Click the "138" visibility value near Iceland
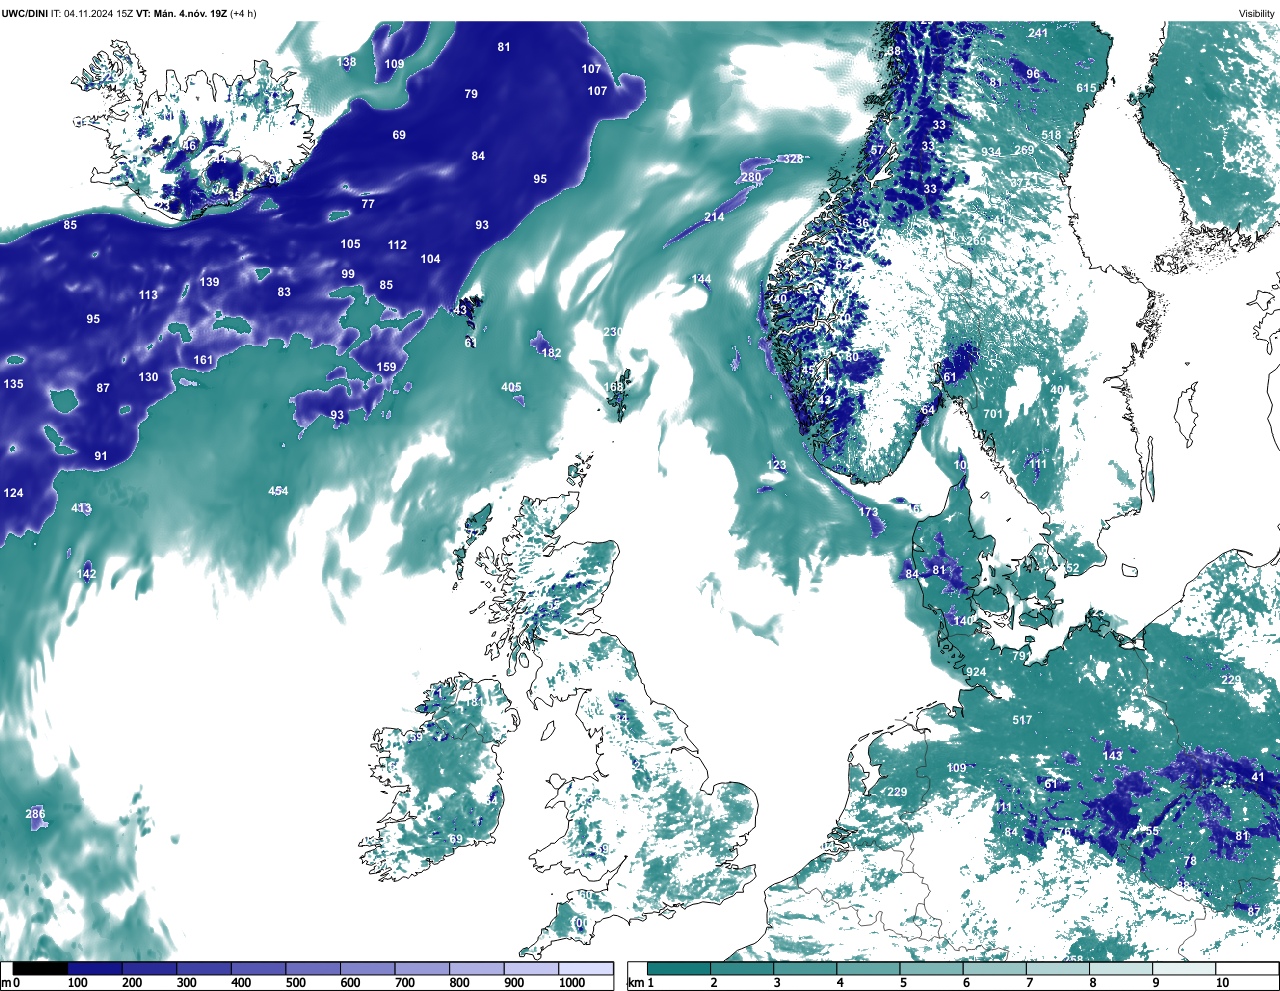 click(x=347, y=62)
